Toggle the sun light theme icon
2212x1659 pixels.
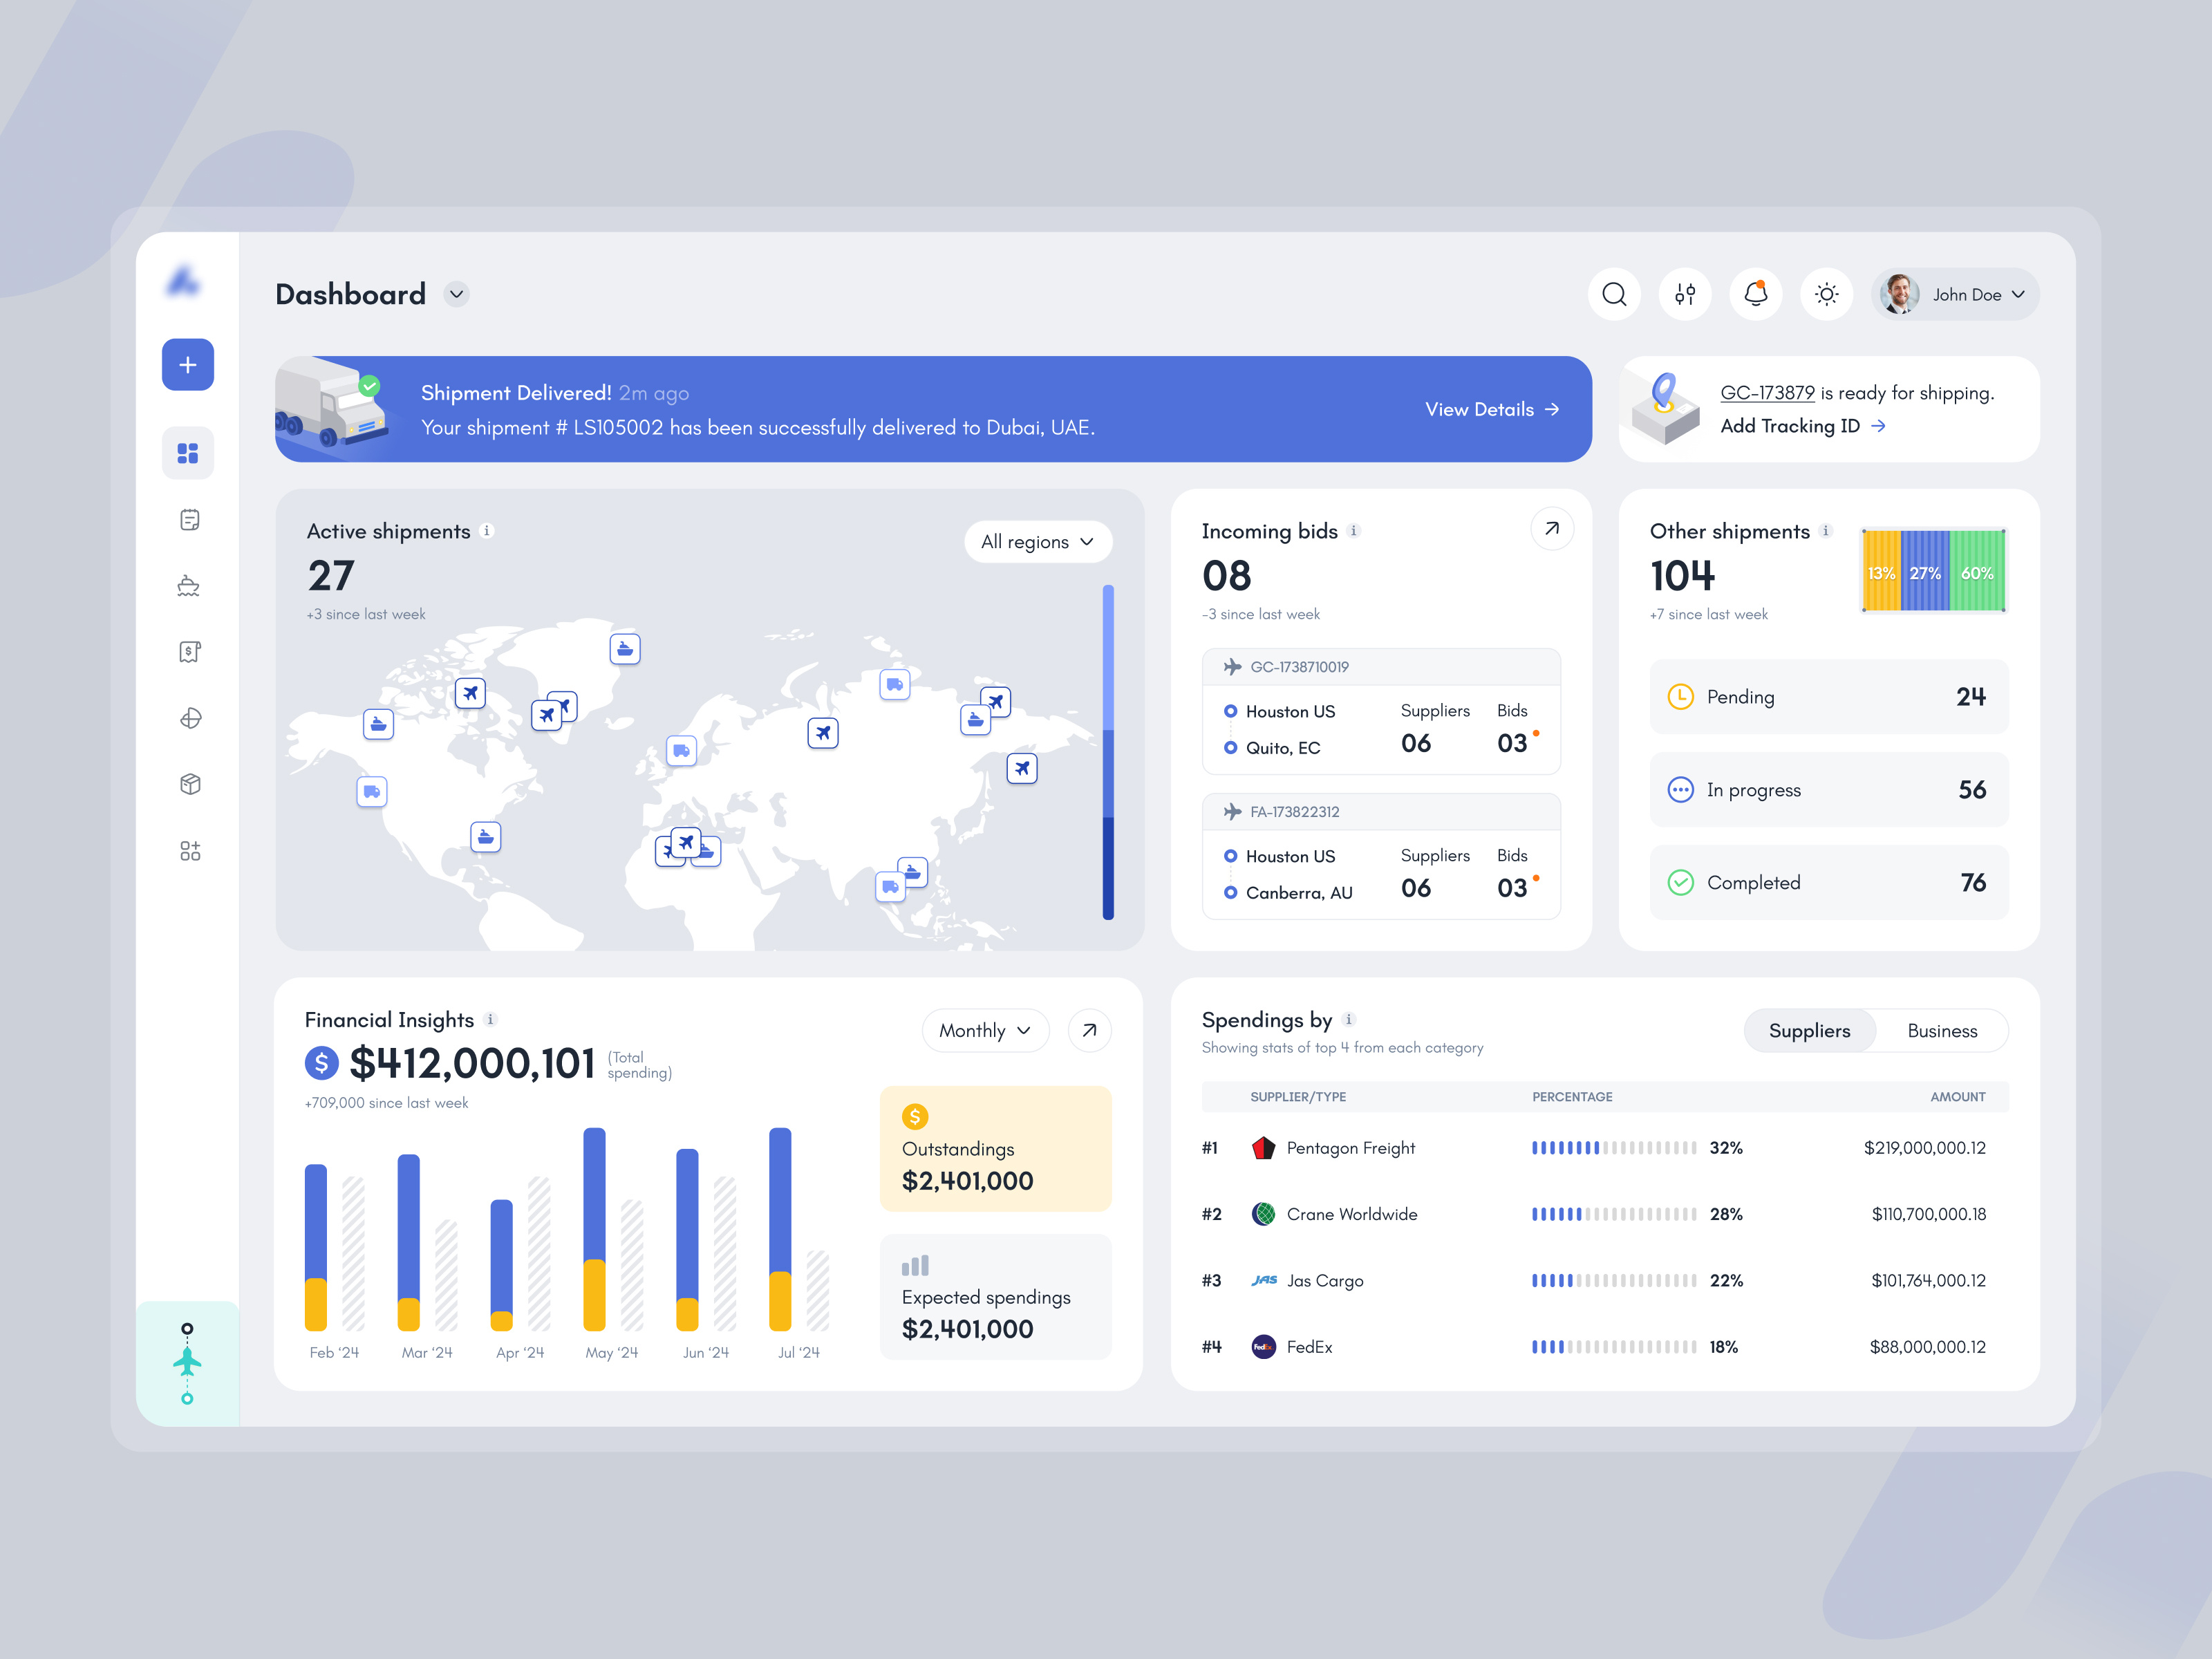pos(1827,294)
